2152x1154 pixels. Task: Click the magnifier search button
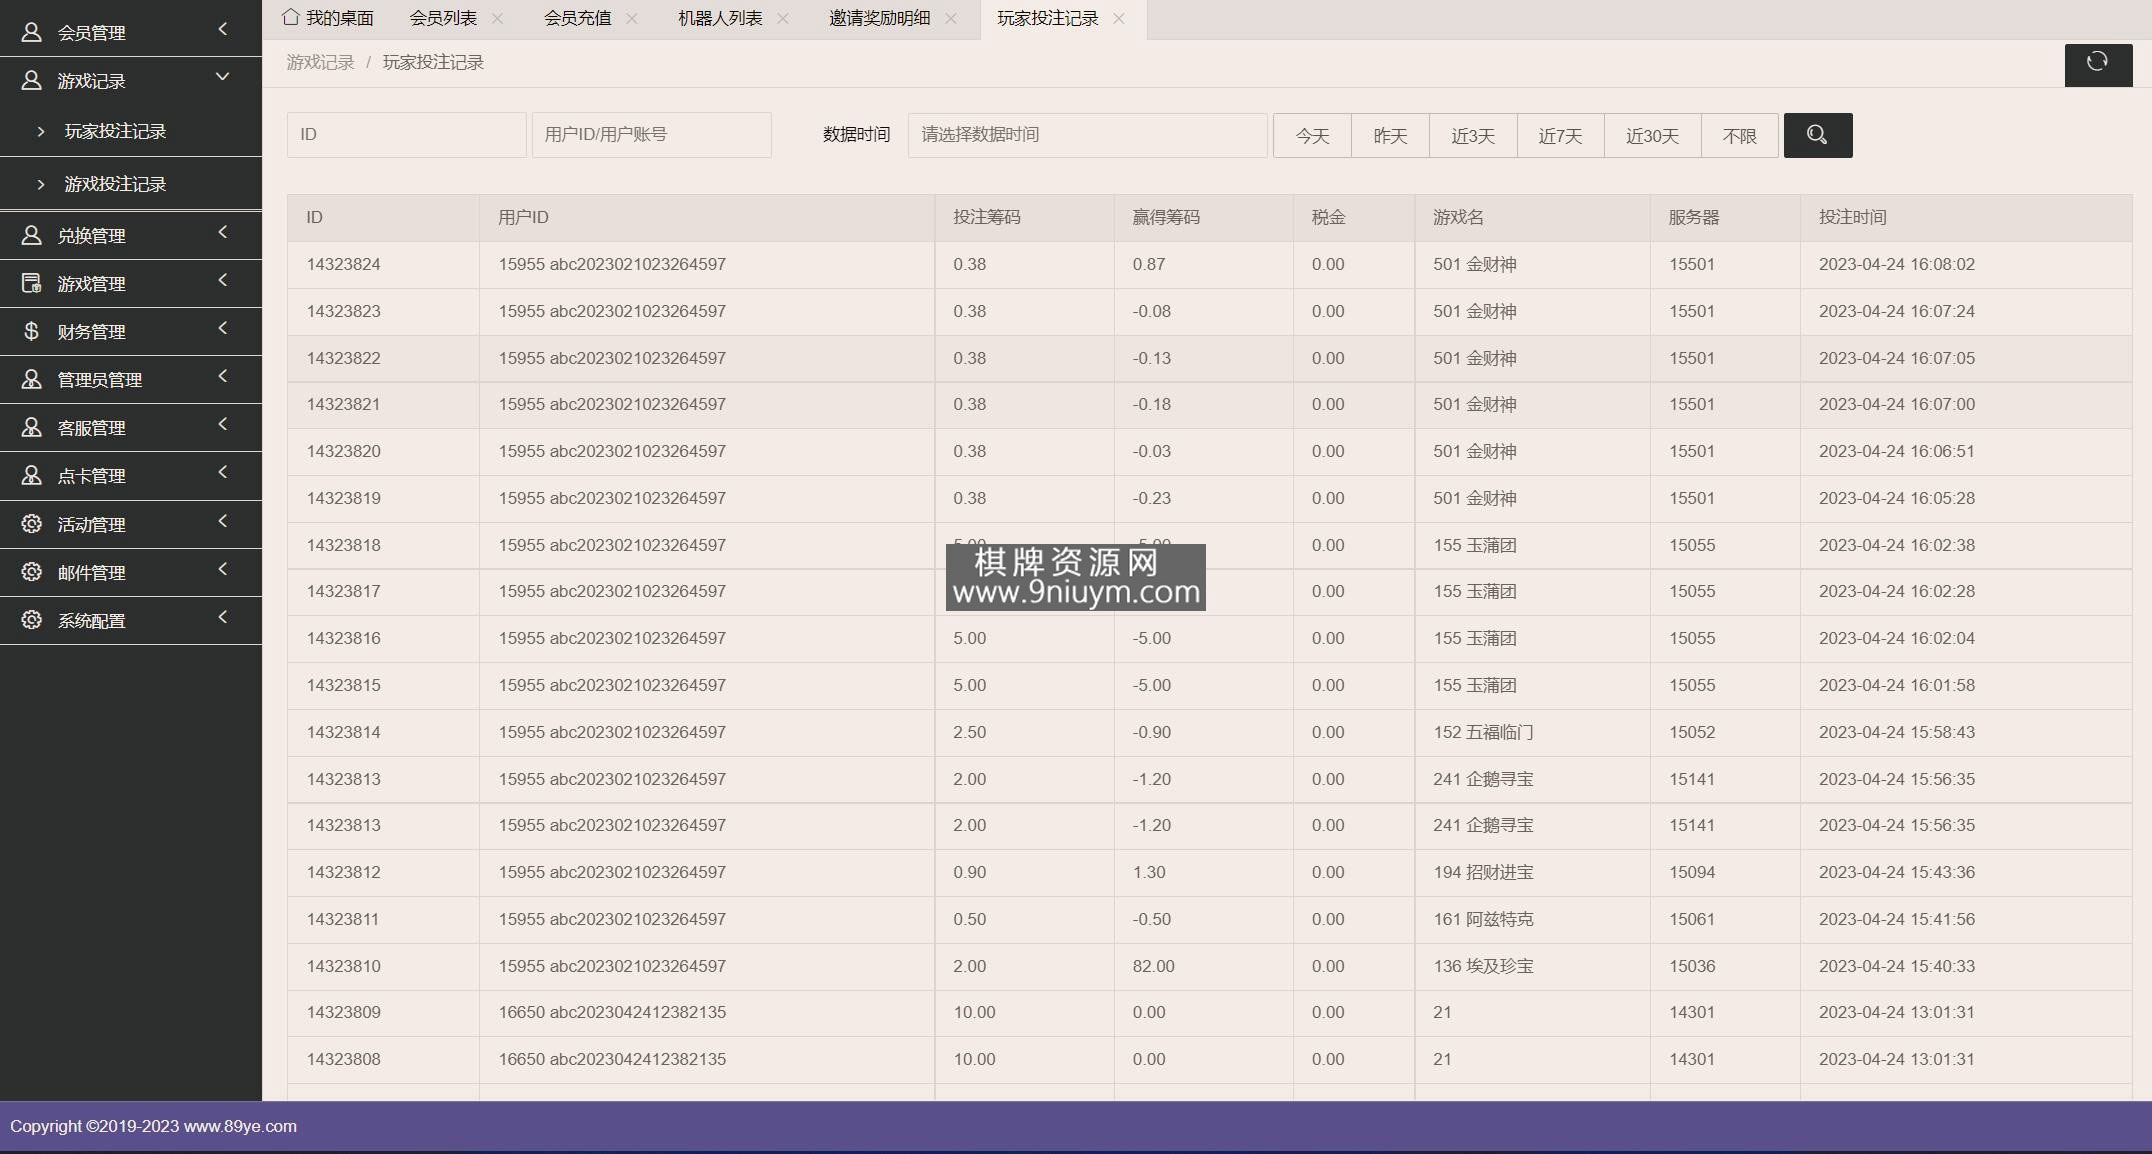pyautogui.click(x=1817, y=135)
